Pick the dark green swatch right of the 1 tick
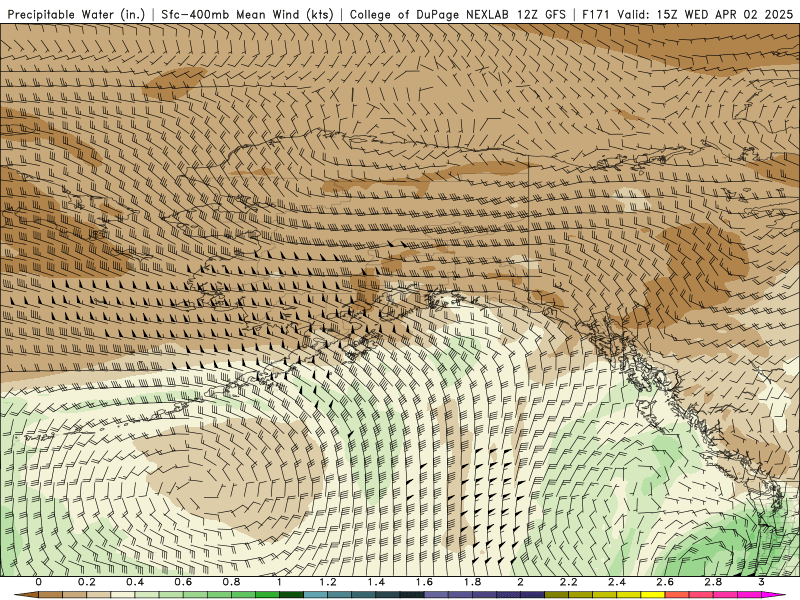Viewport: 800px width, 600px height. (292, 595)
